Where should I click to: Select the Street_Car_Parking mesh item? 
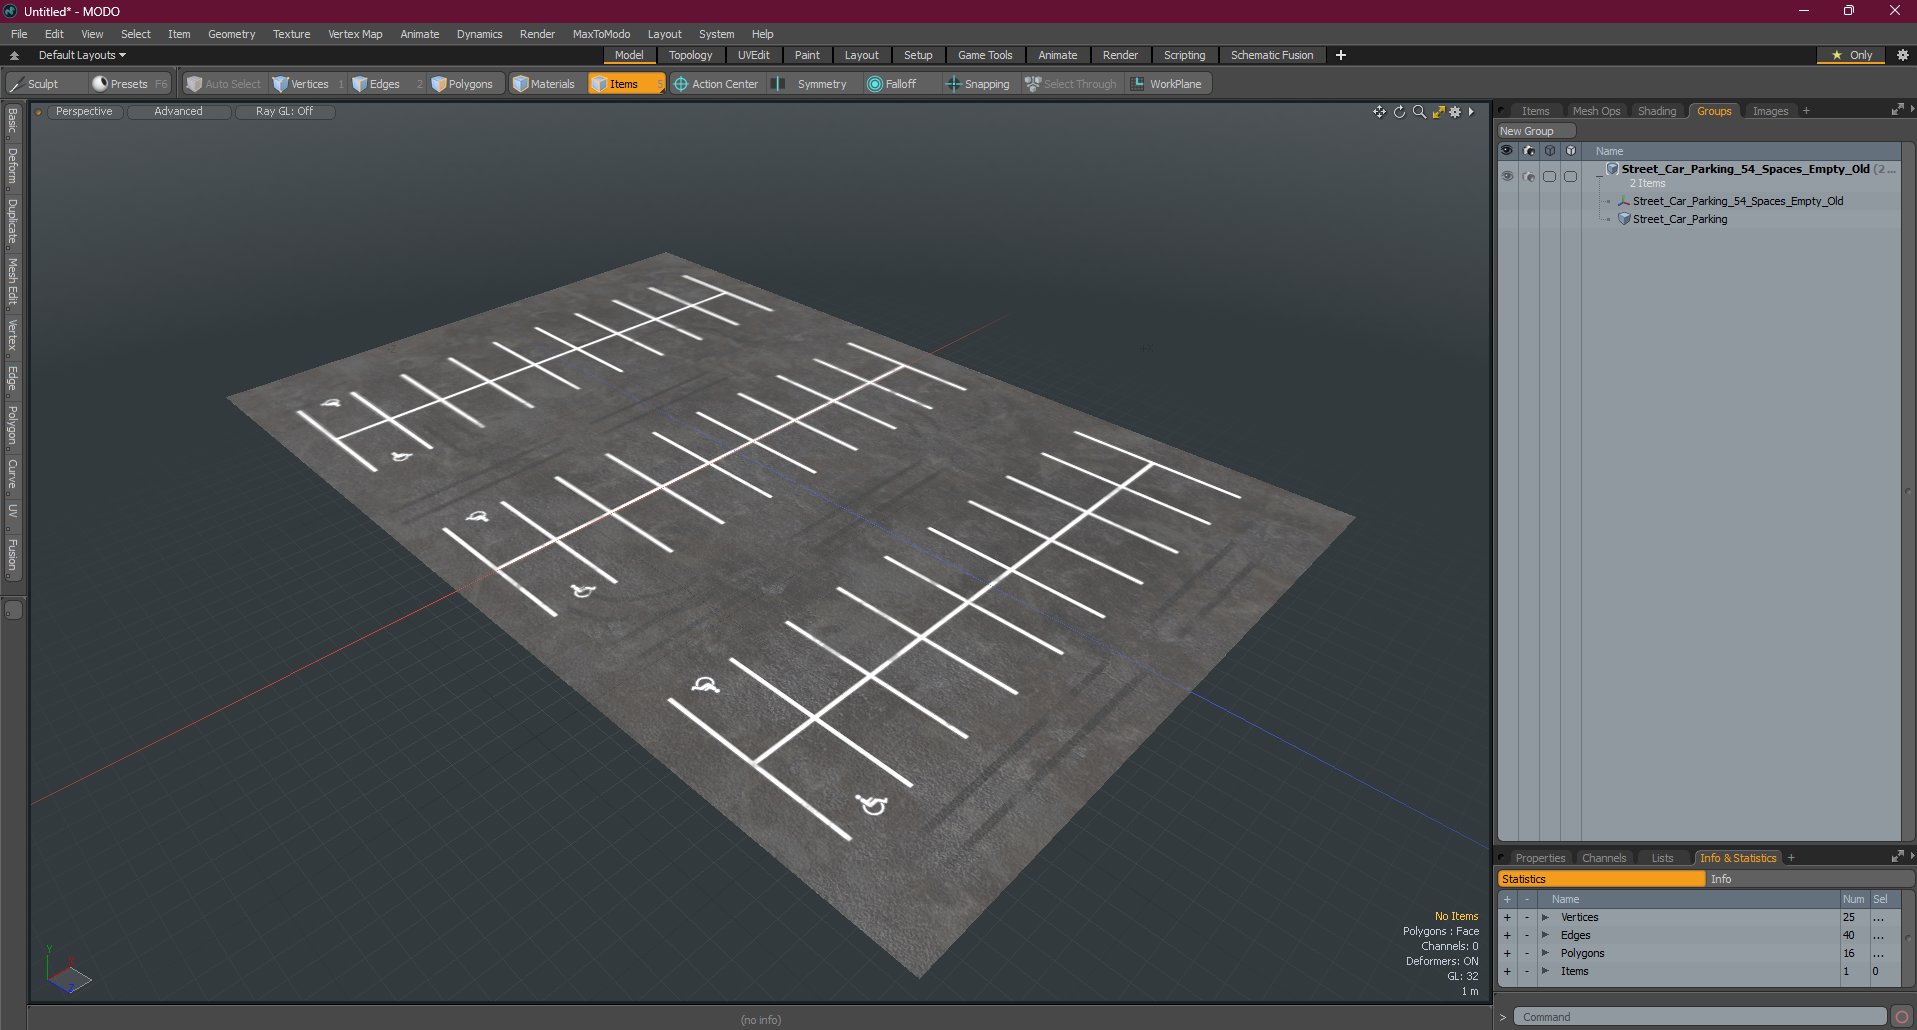(x=1679, y=219)
